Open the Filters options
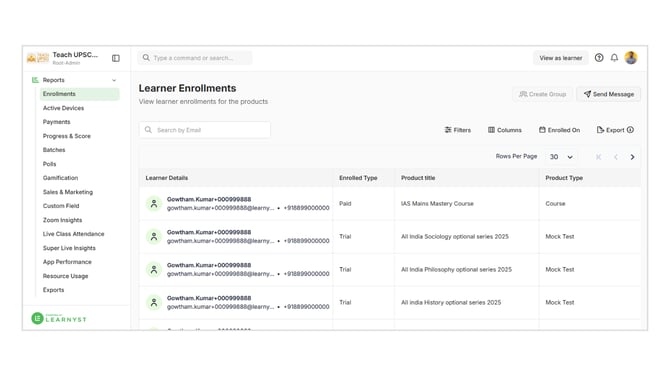This screenshot has height=376, width=670. [458, 130]
